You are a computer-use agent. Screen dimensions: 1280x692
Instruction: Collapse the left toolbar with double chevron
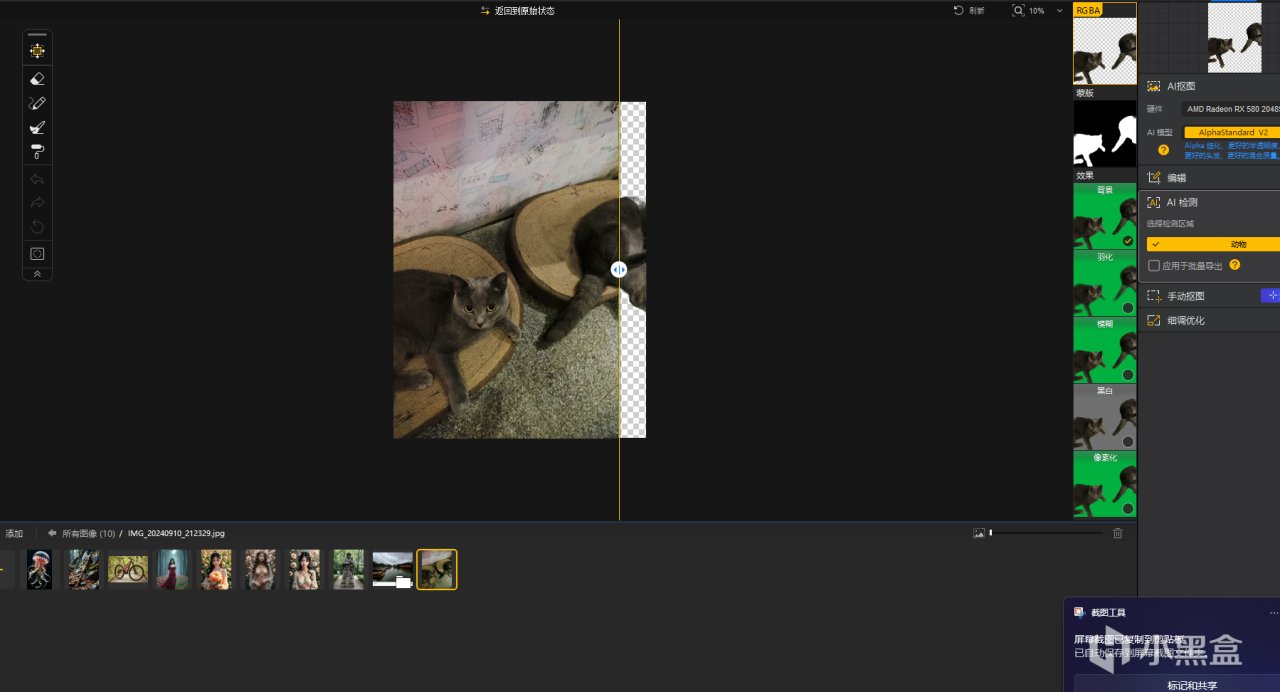coord(37,273)
